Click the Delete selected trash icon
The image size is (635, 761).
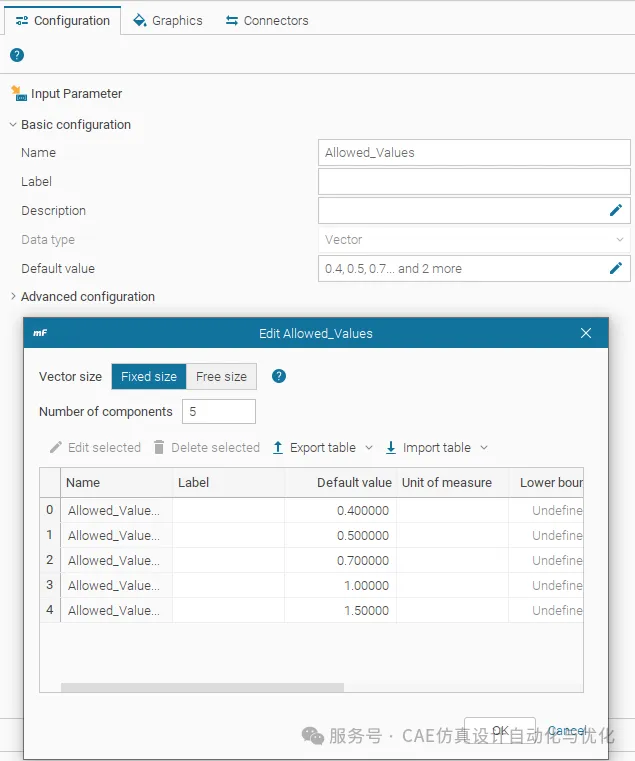(x=159, y=447)
